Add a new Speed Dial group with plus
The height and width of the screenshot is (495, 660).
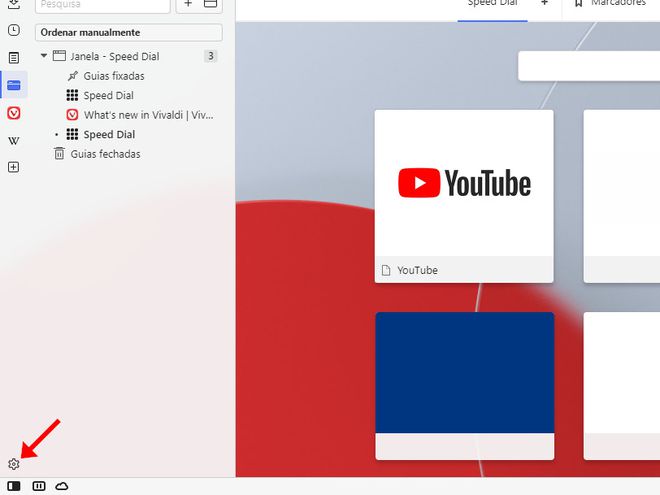click(544, 3)
